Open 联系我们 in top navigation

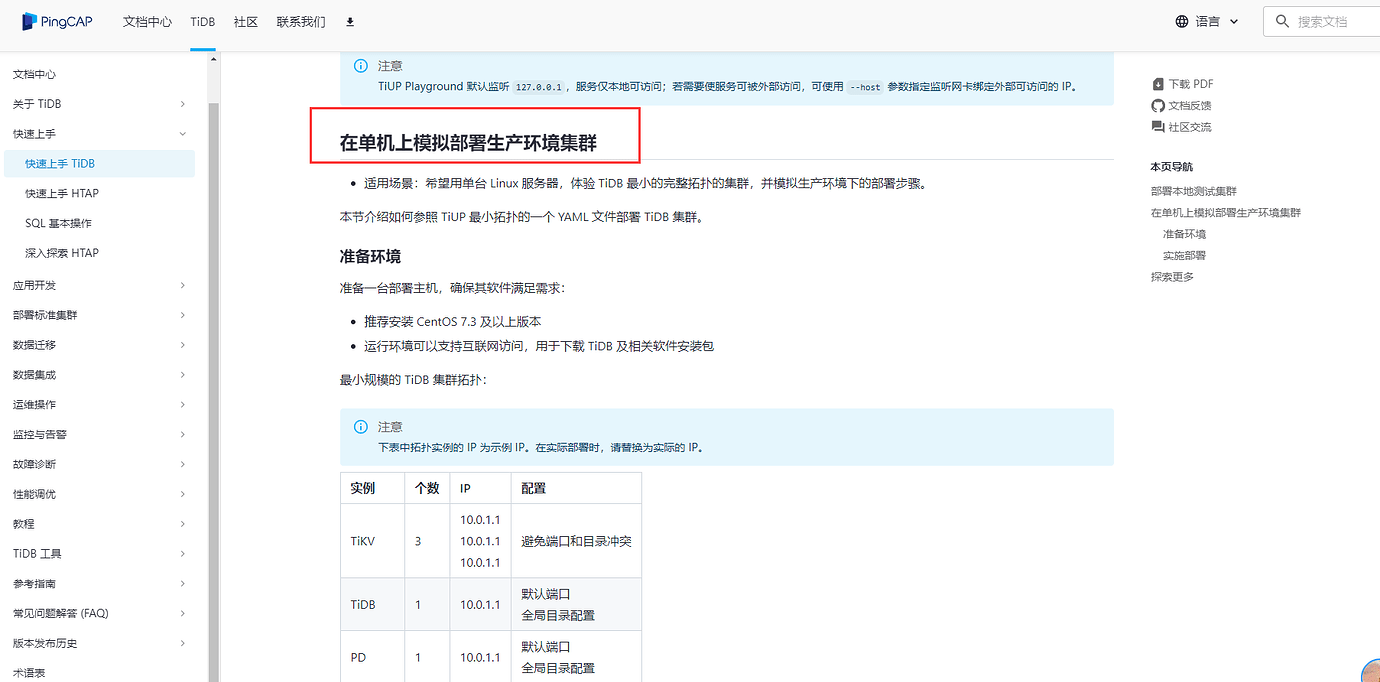[x=301, y=21]
